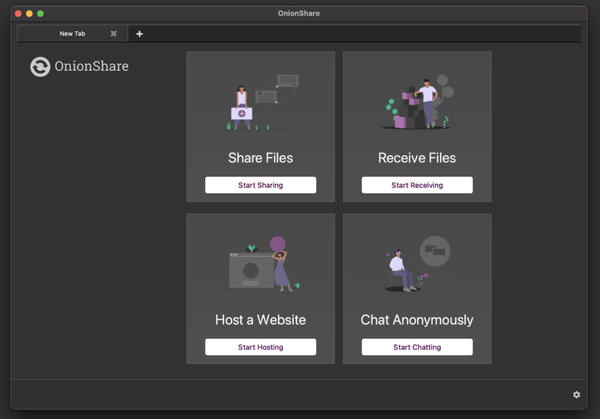Click the Share Files heading
The image size is (600, 419).
pos(261,158)
